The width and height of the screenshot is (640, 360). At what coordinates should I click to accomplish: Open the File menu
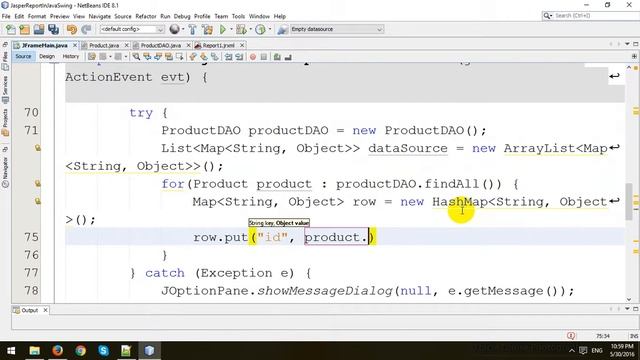coord(6,16)
